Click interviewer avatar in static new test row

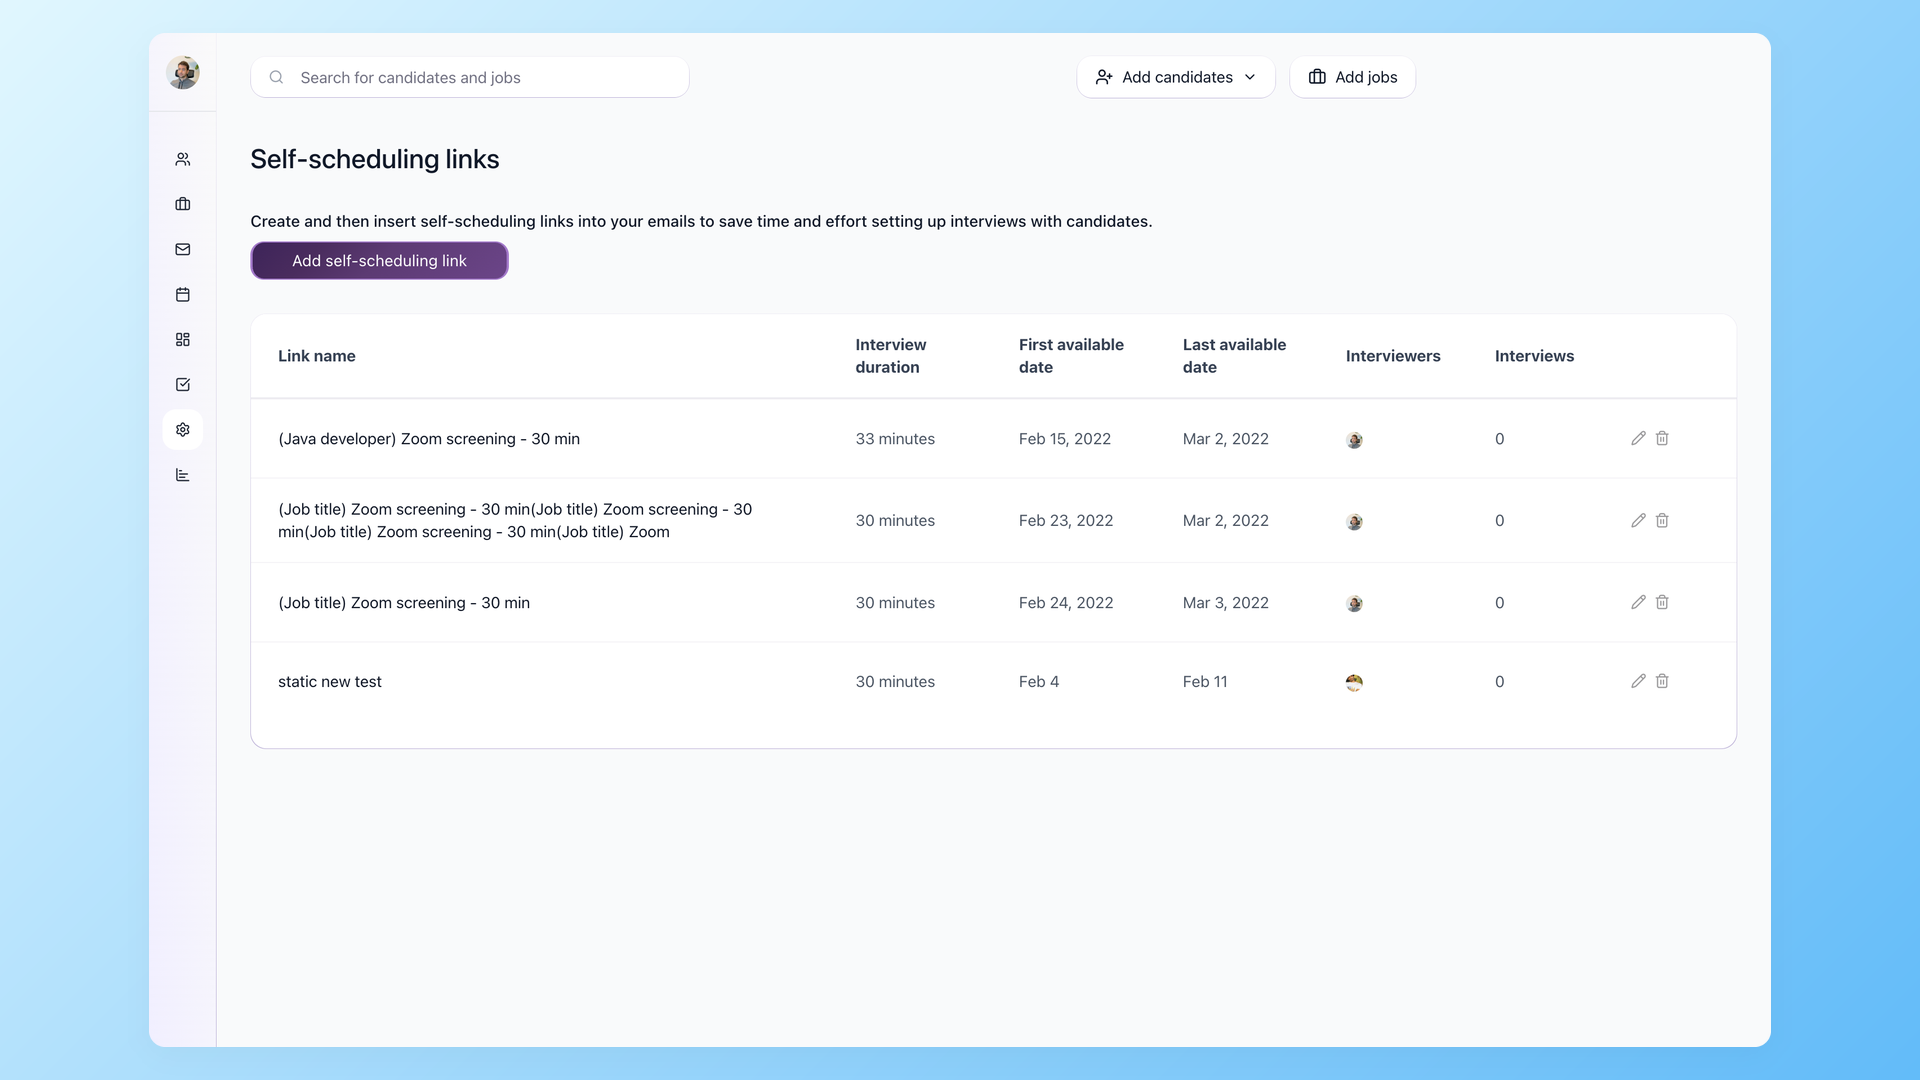tap(1354, 683)
